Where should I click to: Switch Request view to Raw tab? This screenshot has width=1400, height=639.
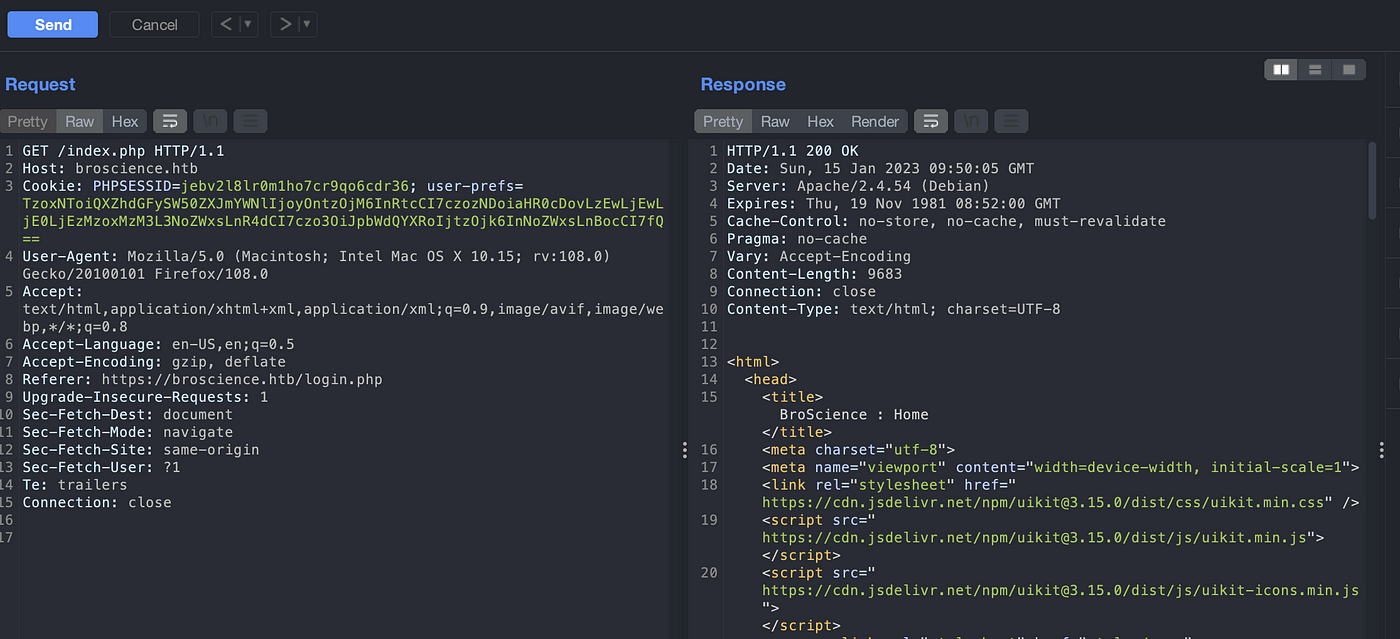click(x=79, y=121)
